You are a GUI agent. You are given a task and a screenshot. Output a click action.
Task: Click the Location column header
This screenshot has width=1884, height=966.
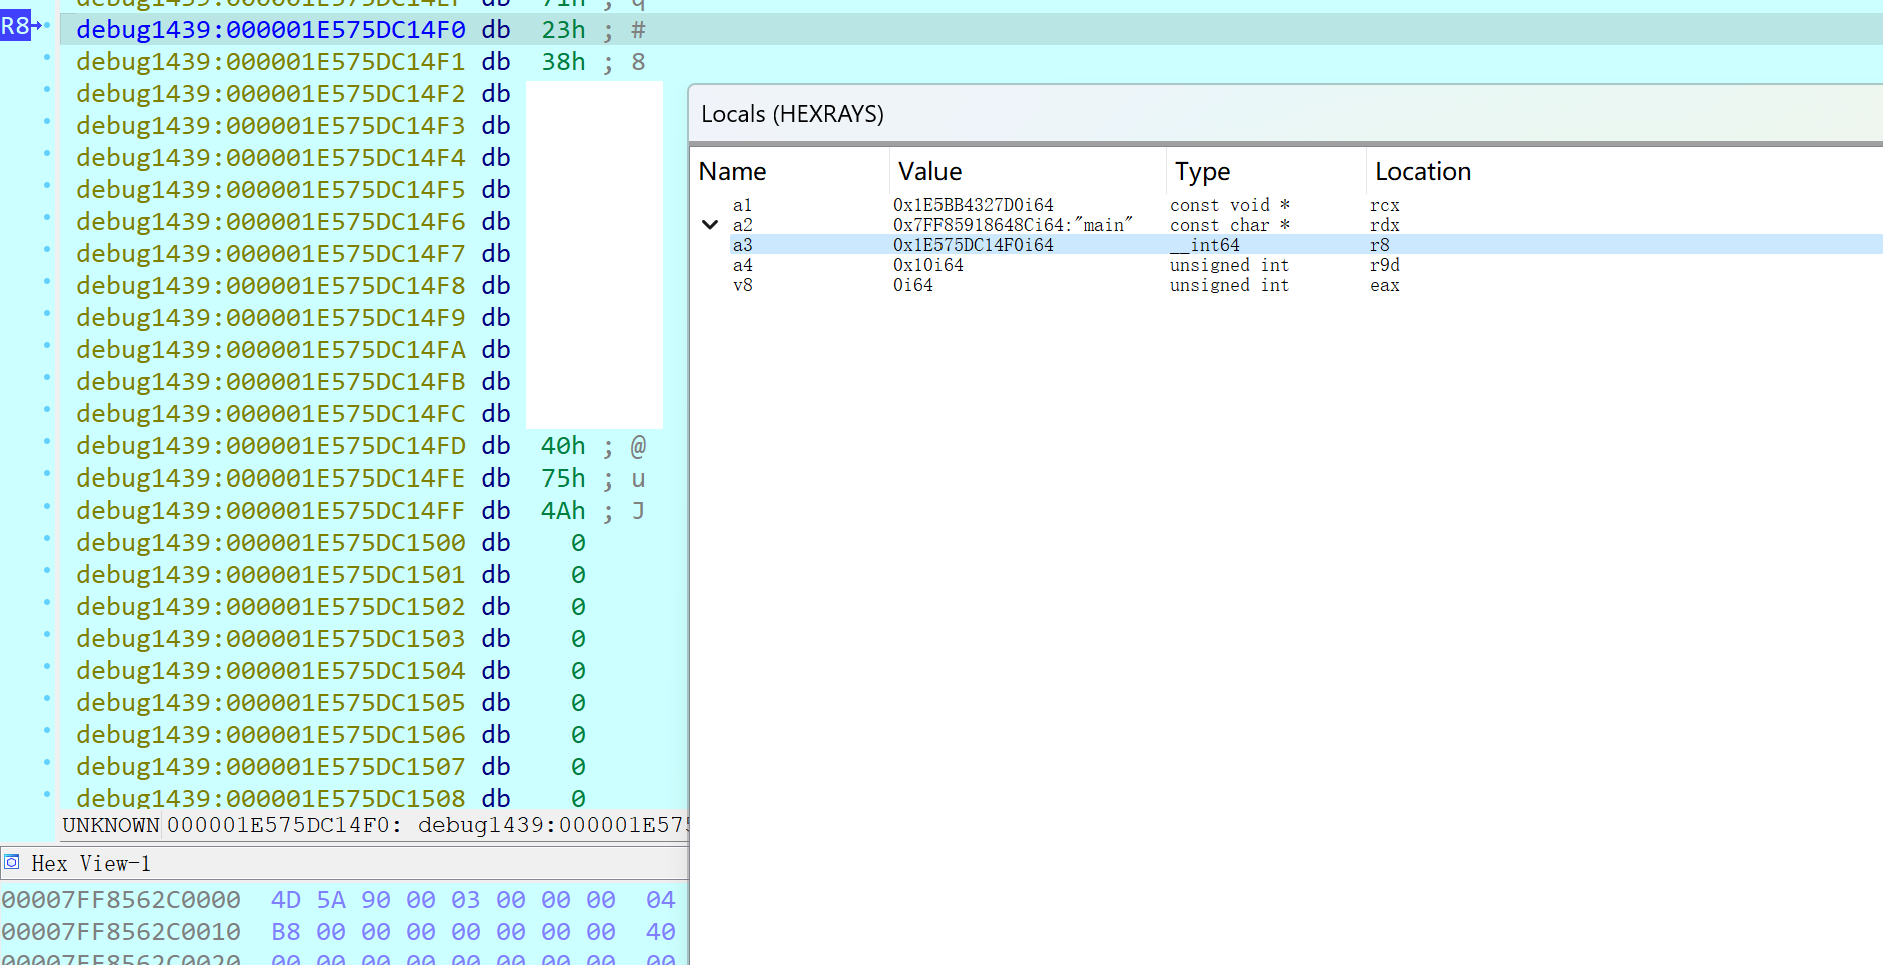[x=1423, y=172]
